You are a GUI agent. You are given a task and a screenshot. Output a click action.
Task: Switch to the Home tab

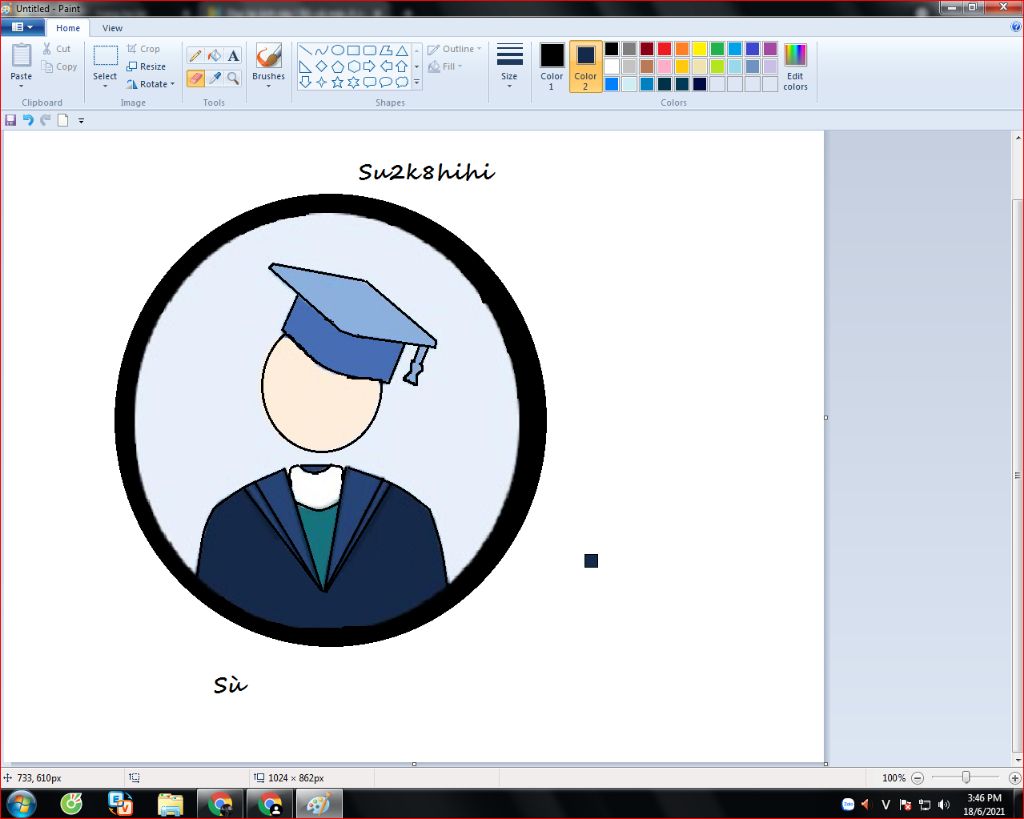68,28
